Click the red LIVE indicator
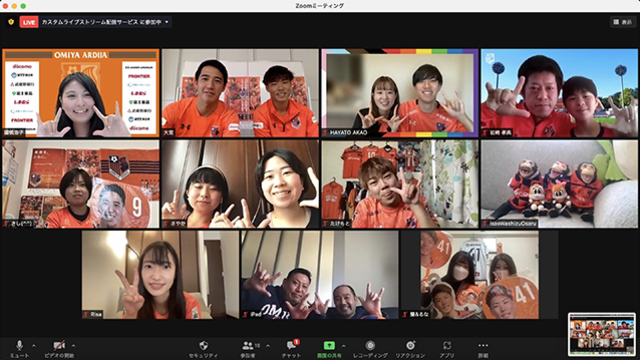The width and height of the screenshot is (640, 360). pos(29,22)
